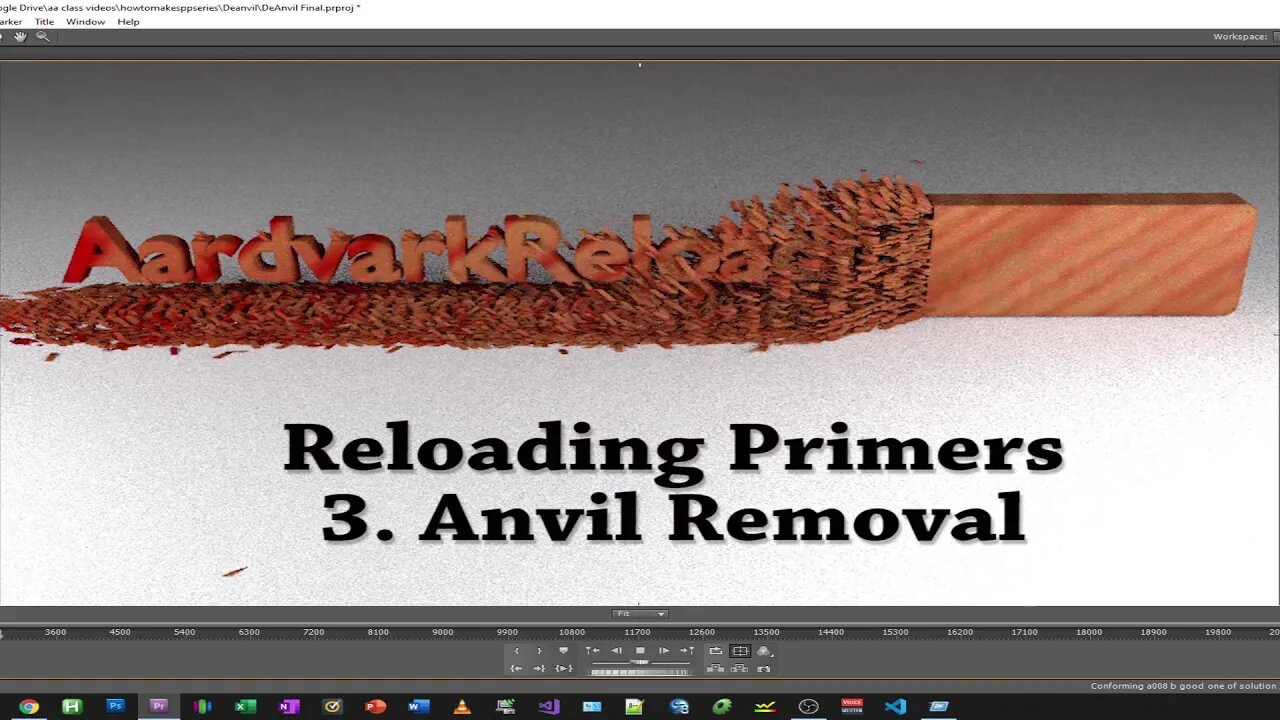Click the Mark Out button

pyautogui.click(x=539, y=650)
